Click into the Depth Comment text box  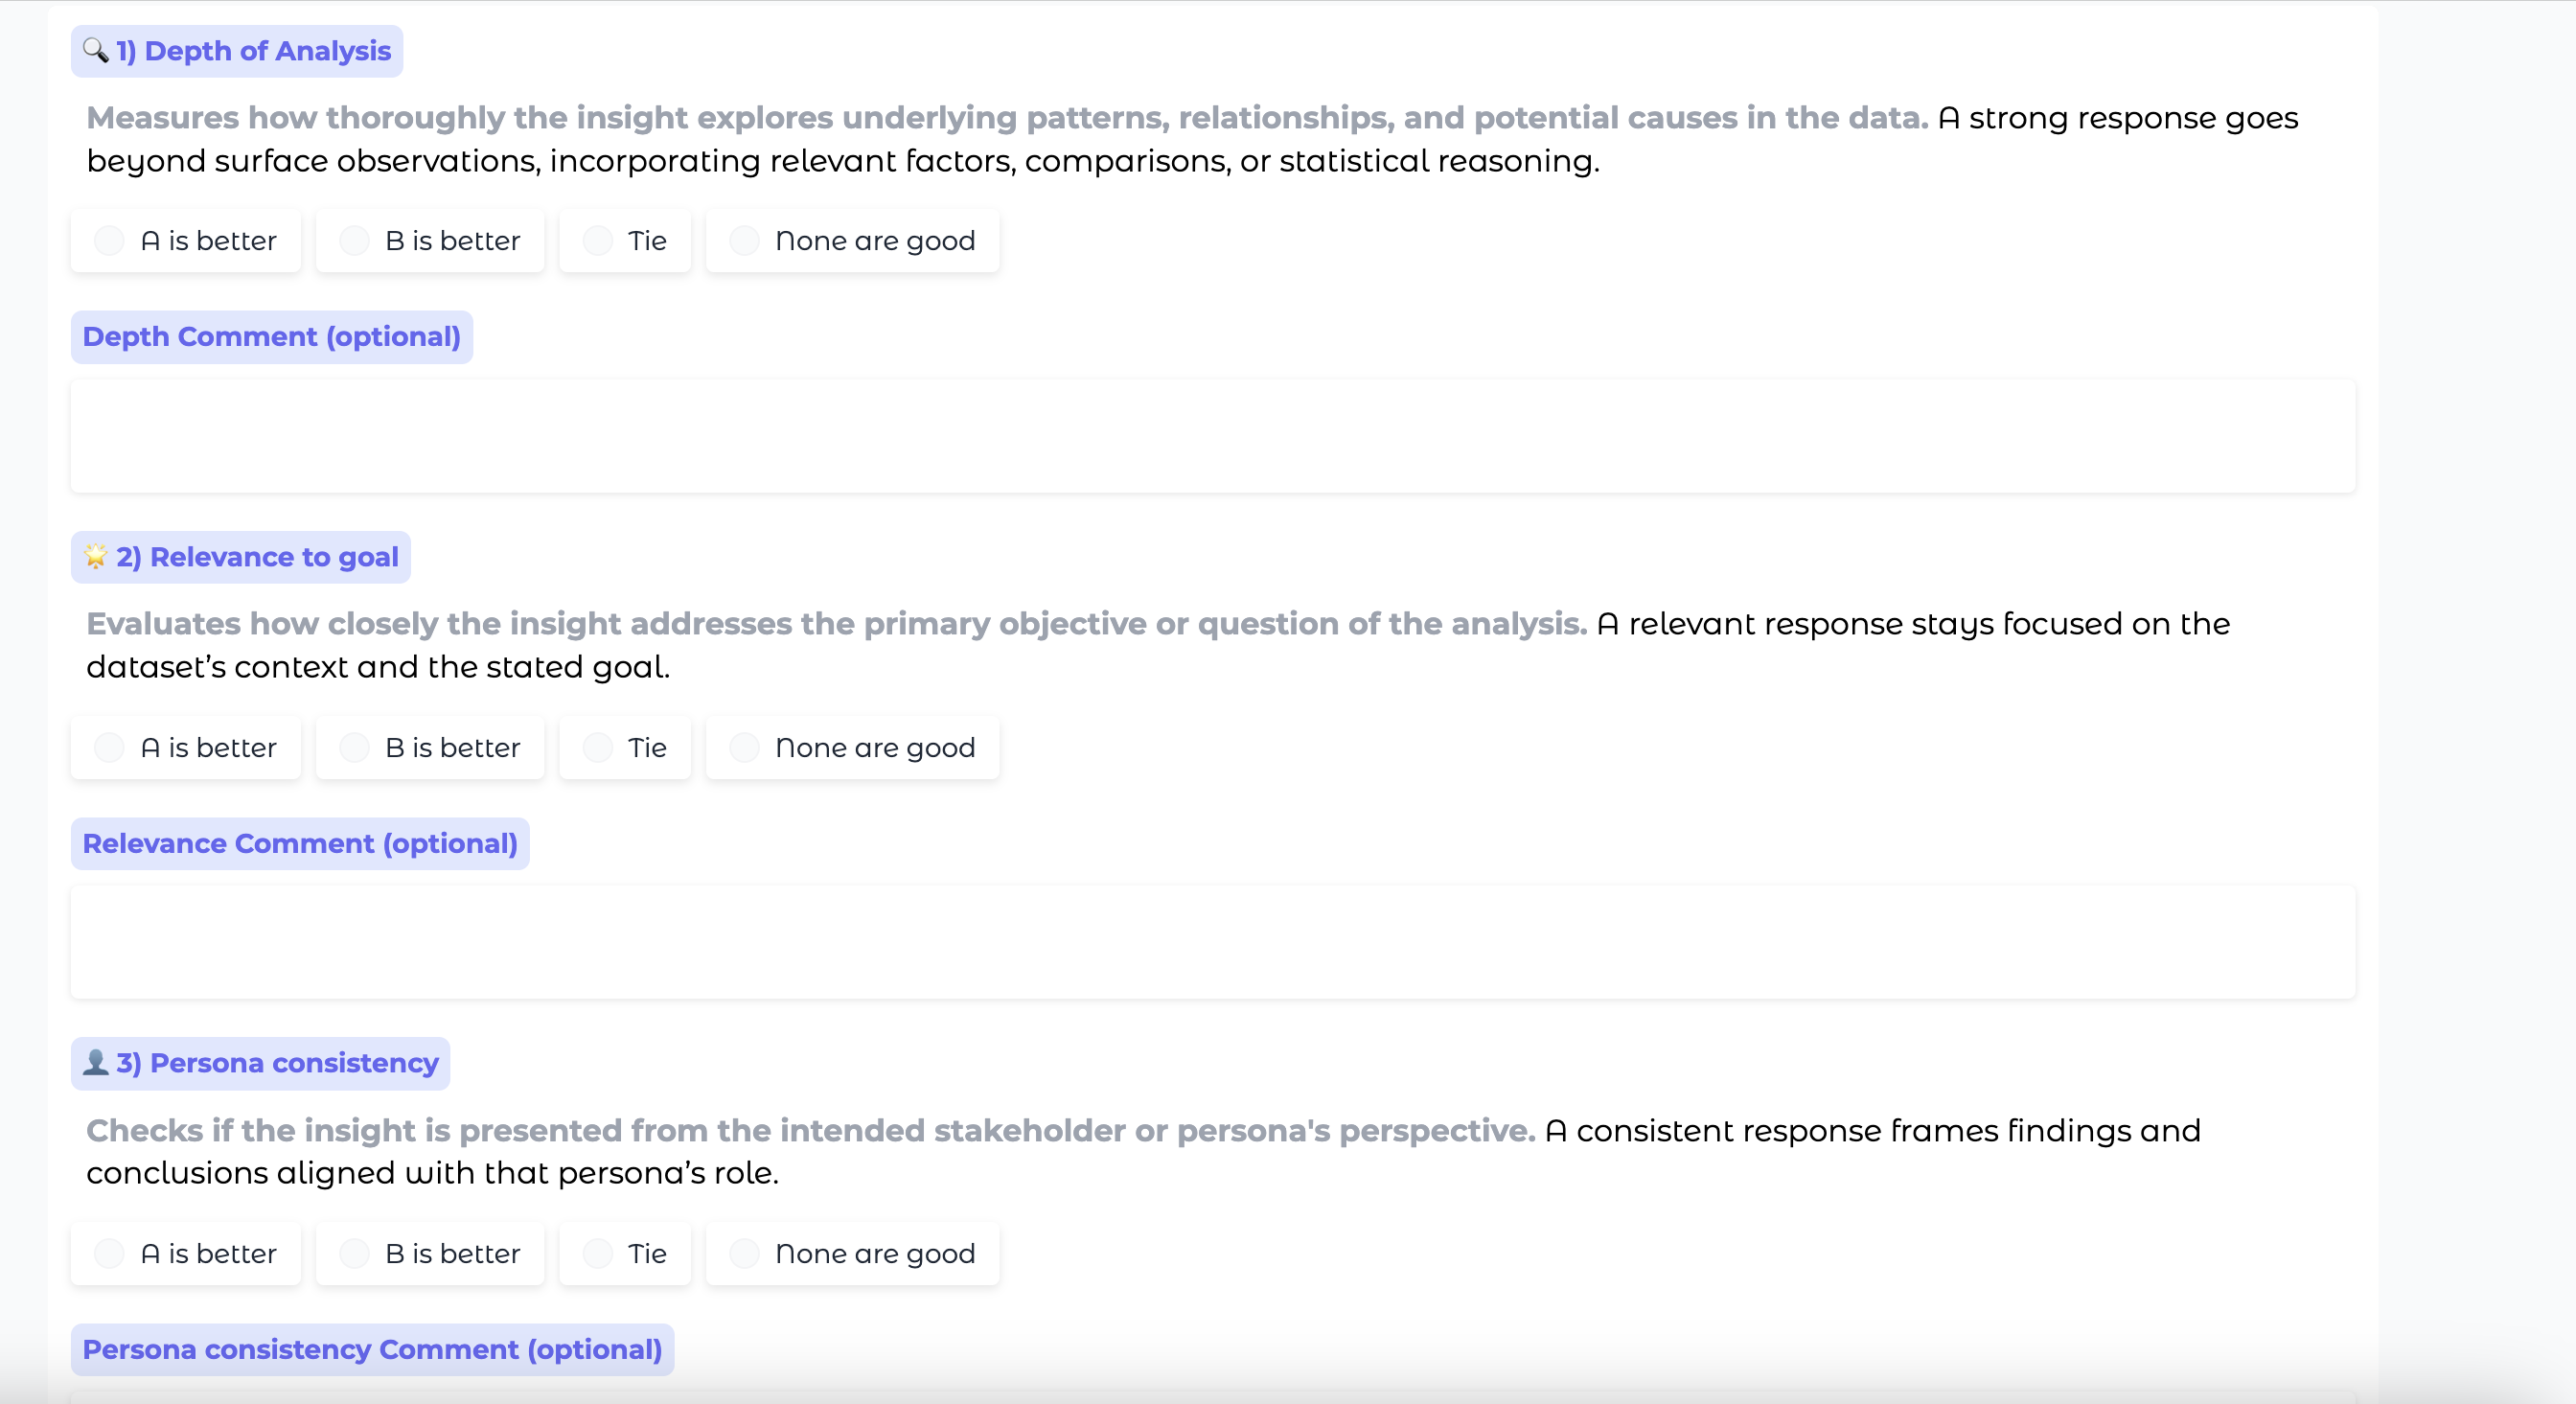click(1212, 436)
